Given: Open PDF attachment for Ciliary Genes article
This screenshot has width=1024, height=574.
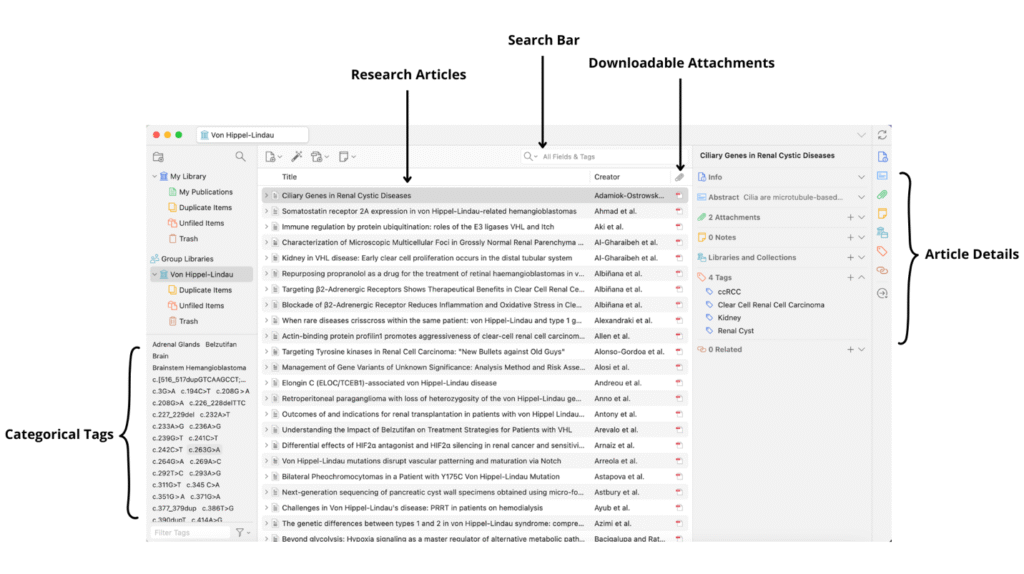Looking at the screenshot, I should (x=680, y=196).
